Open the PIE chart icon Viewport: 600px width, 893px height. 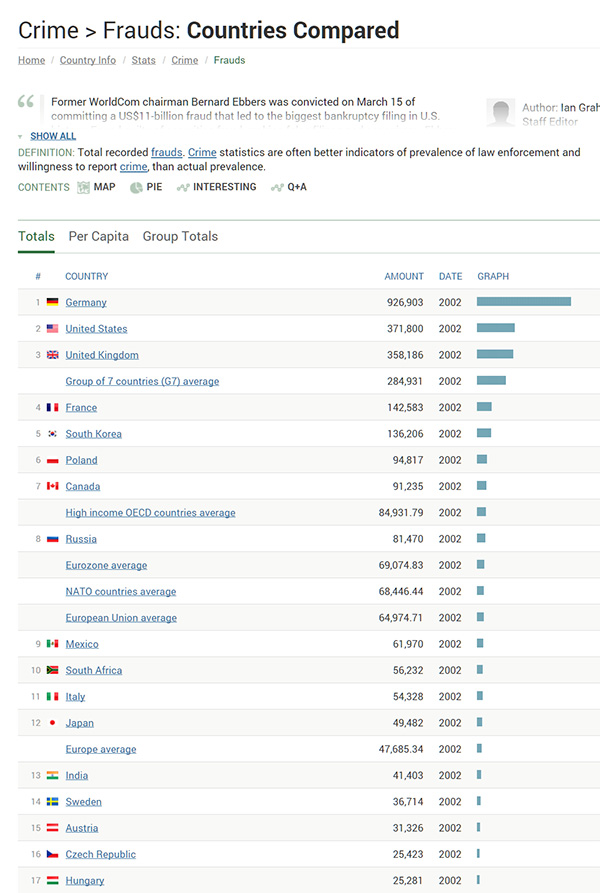click(x=136, y=188)
